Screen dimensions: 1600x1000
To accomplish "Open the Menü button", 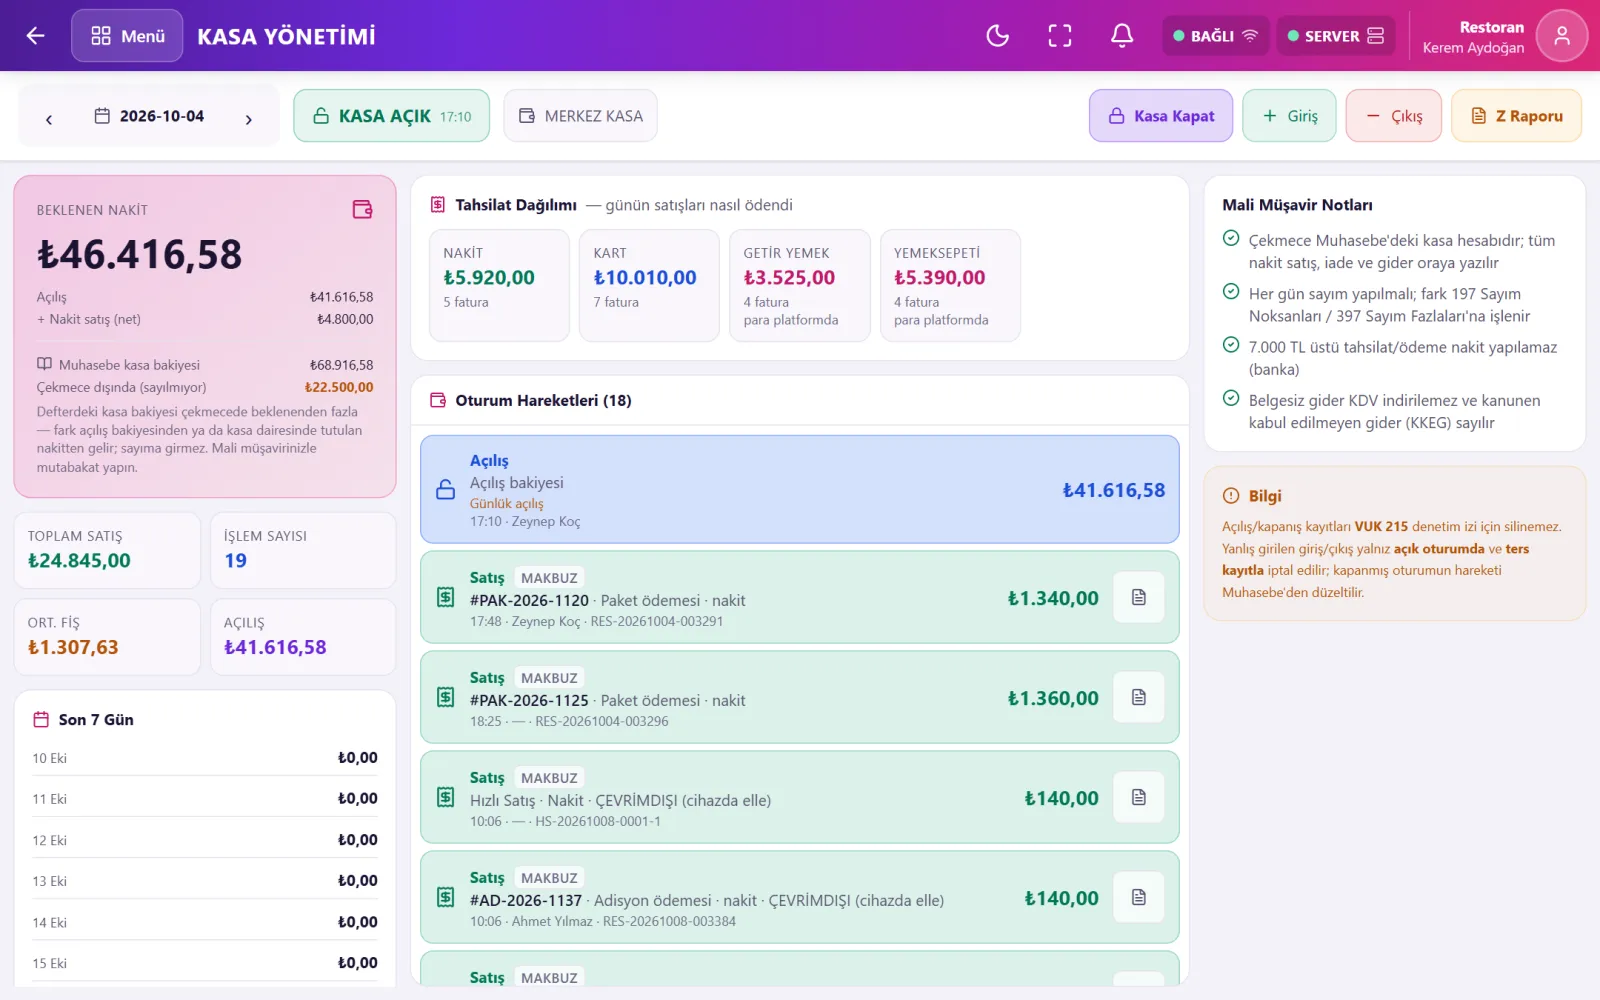I will (x=127, y=36).
